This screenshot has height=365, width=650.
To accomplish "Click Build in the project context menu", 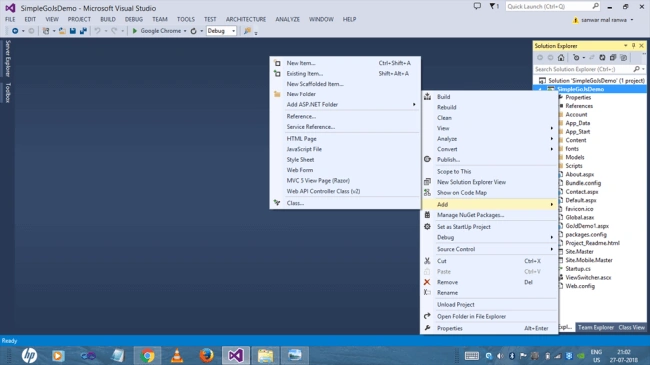I will (489, 97).
